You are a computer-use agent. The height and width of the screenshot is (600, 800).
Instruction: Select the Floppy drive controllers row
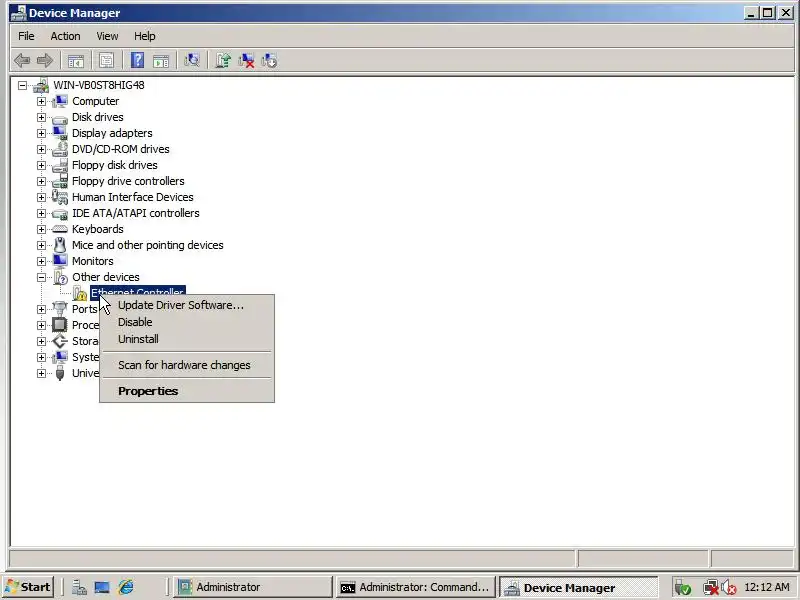click(x=128, y=181)
